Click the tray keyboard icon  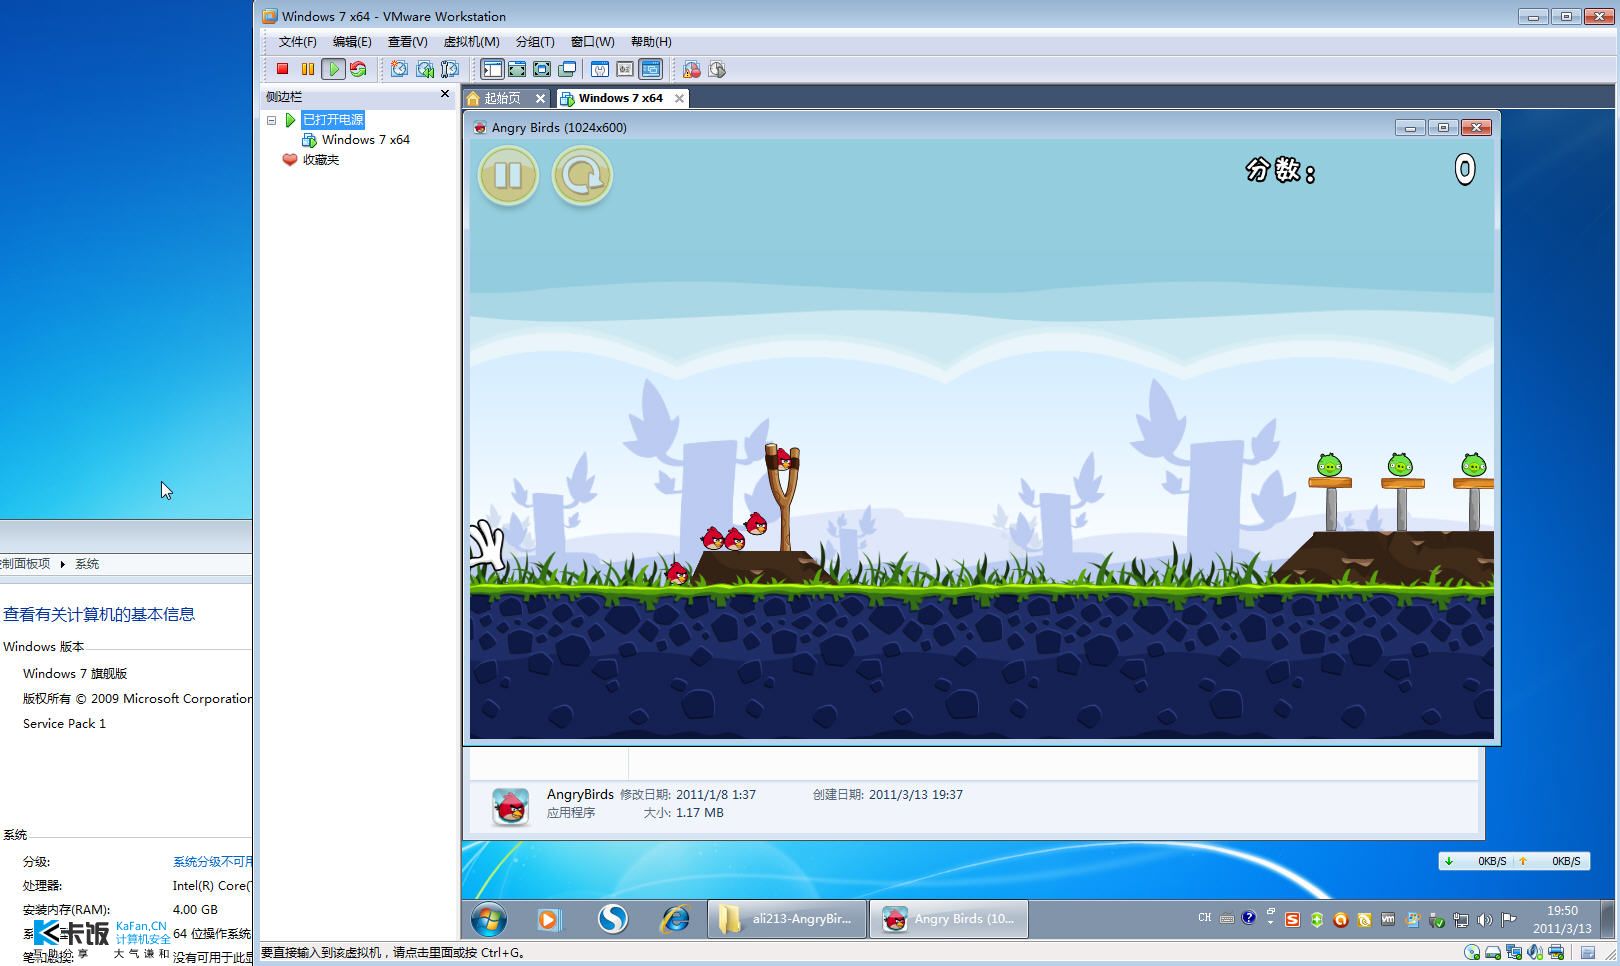click(x=1227, y=918)
